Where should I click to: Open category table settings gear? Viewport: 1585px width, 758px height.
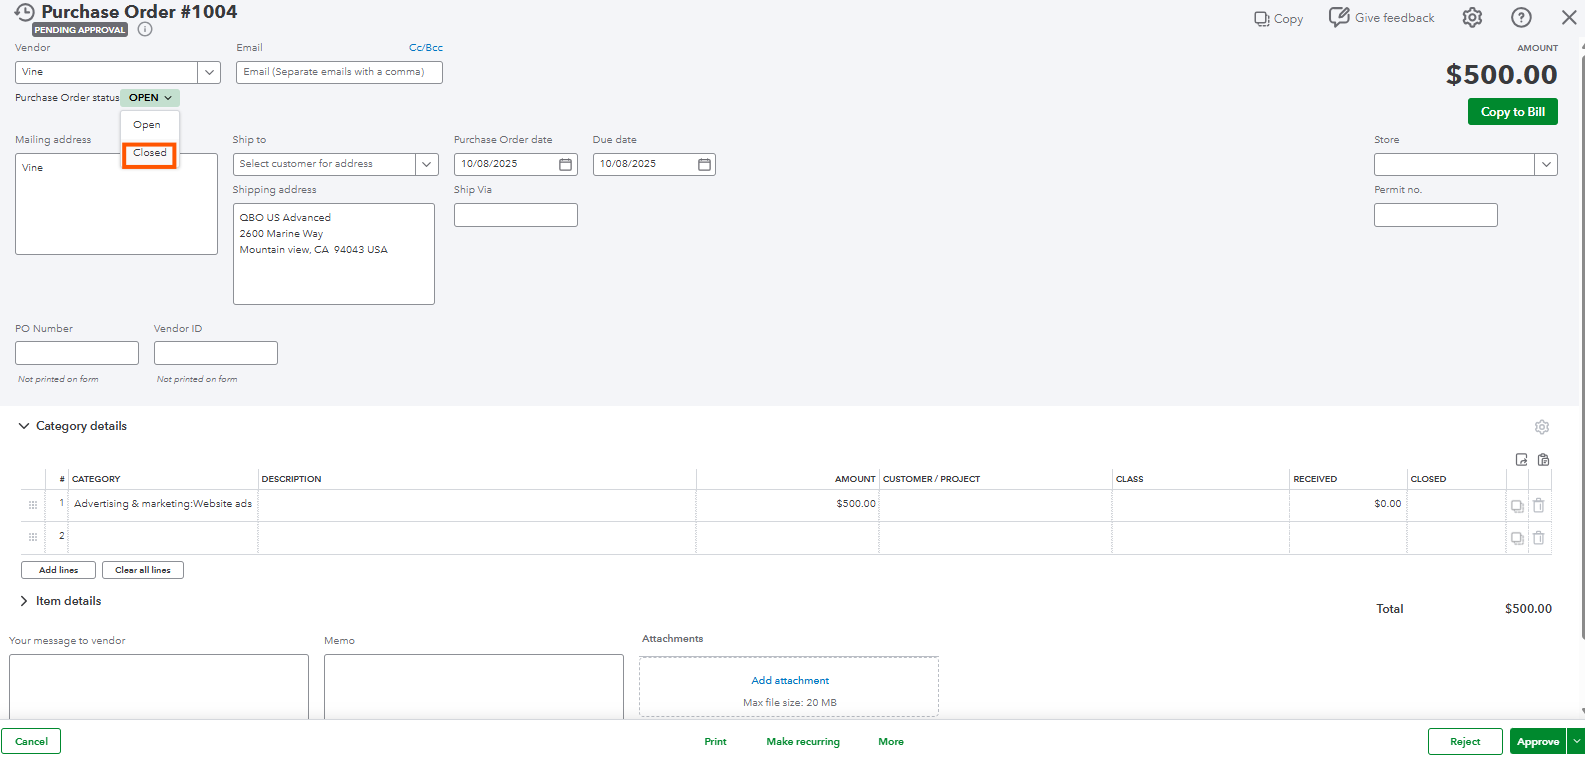(x=1542, y=427)
